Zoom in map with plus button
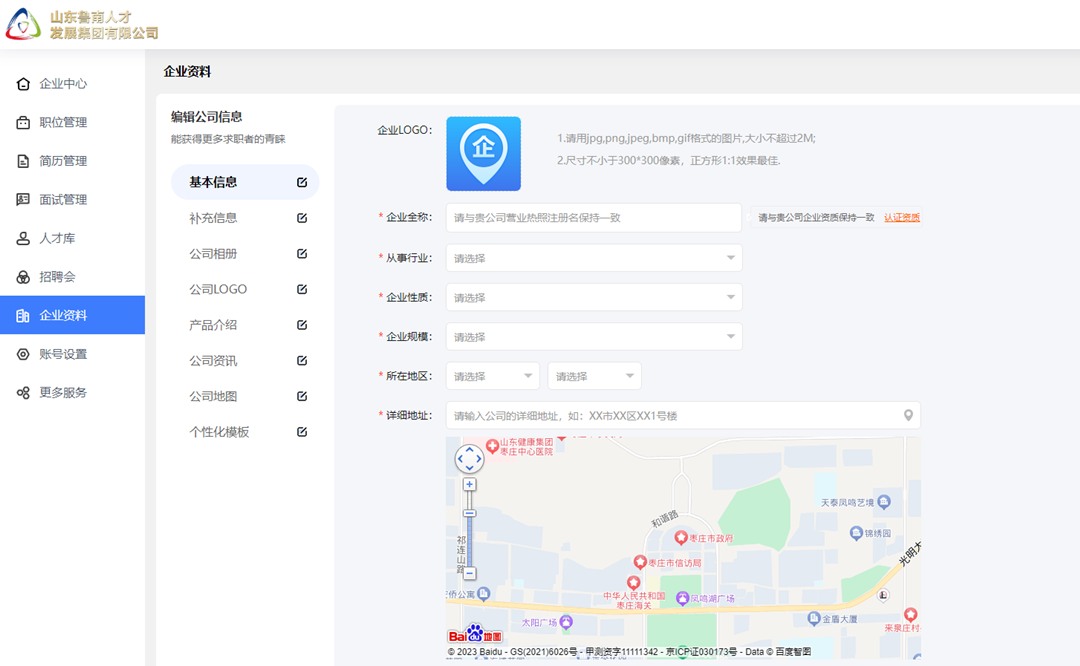Viewport: 1080px width, 666px height. coord(469,484)
